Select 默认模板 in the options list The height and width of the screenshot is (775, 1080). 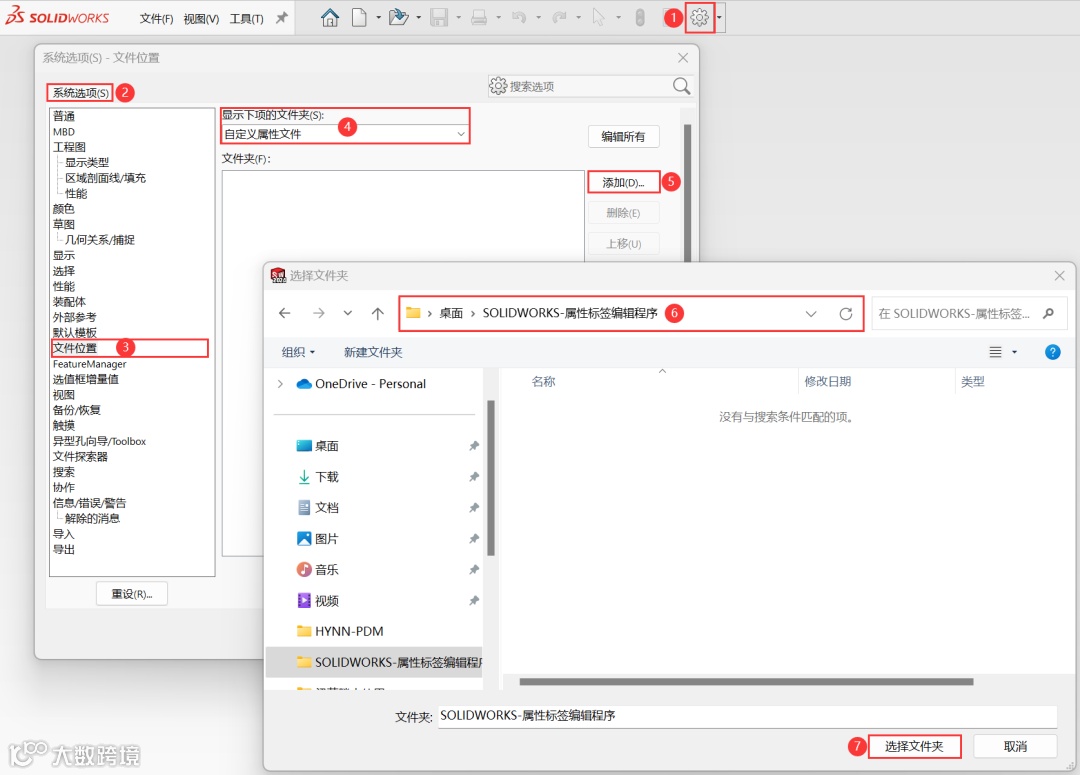click(75, 333)
